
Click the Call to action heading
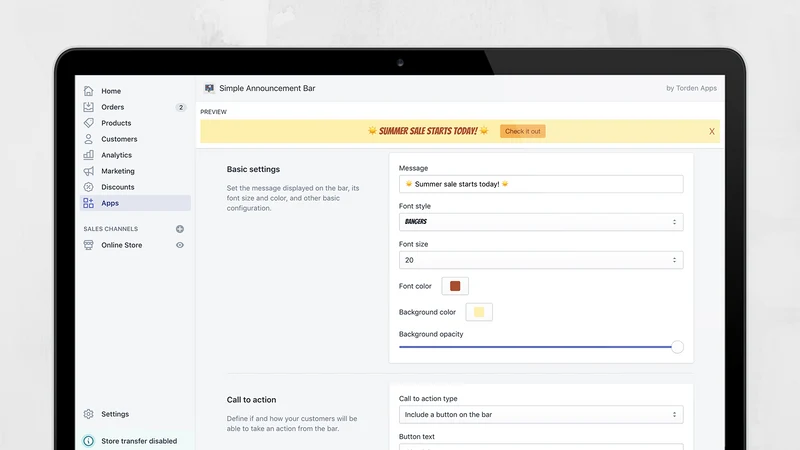coord(252,400)
